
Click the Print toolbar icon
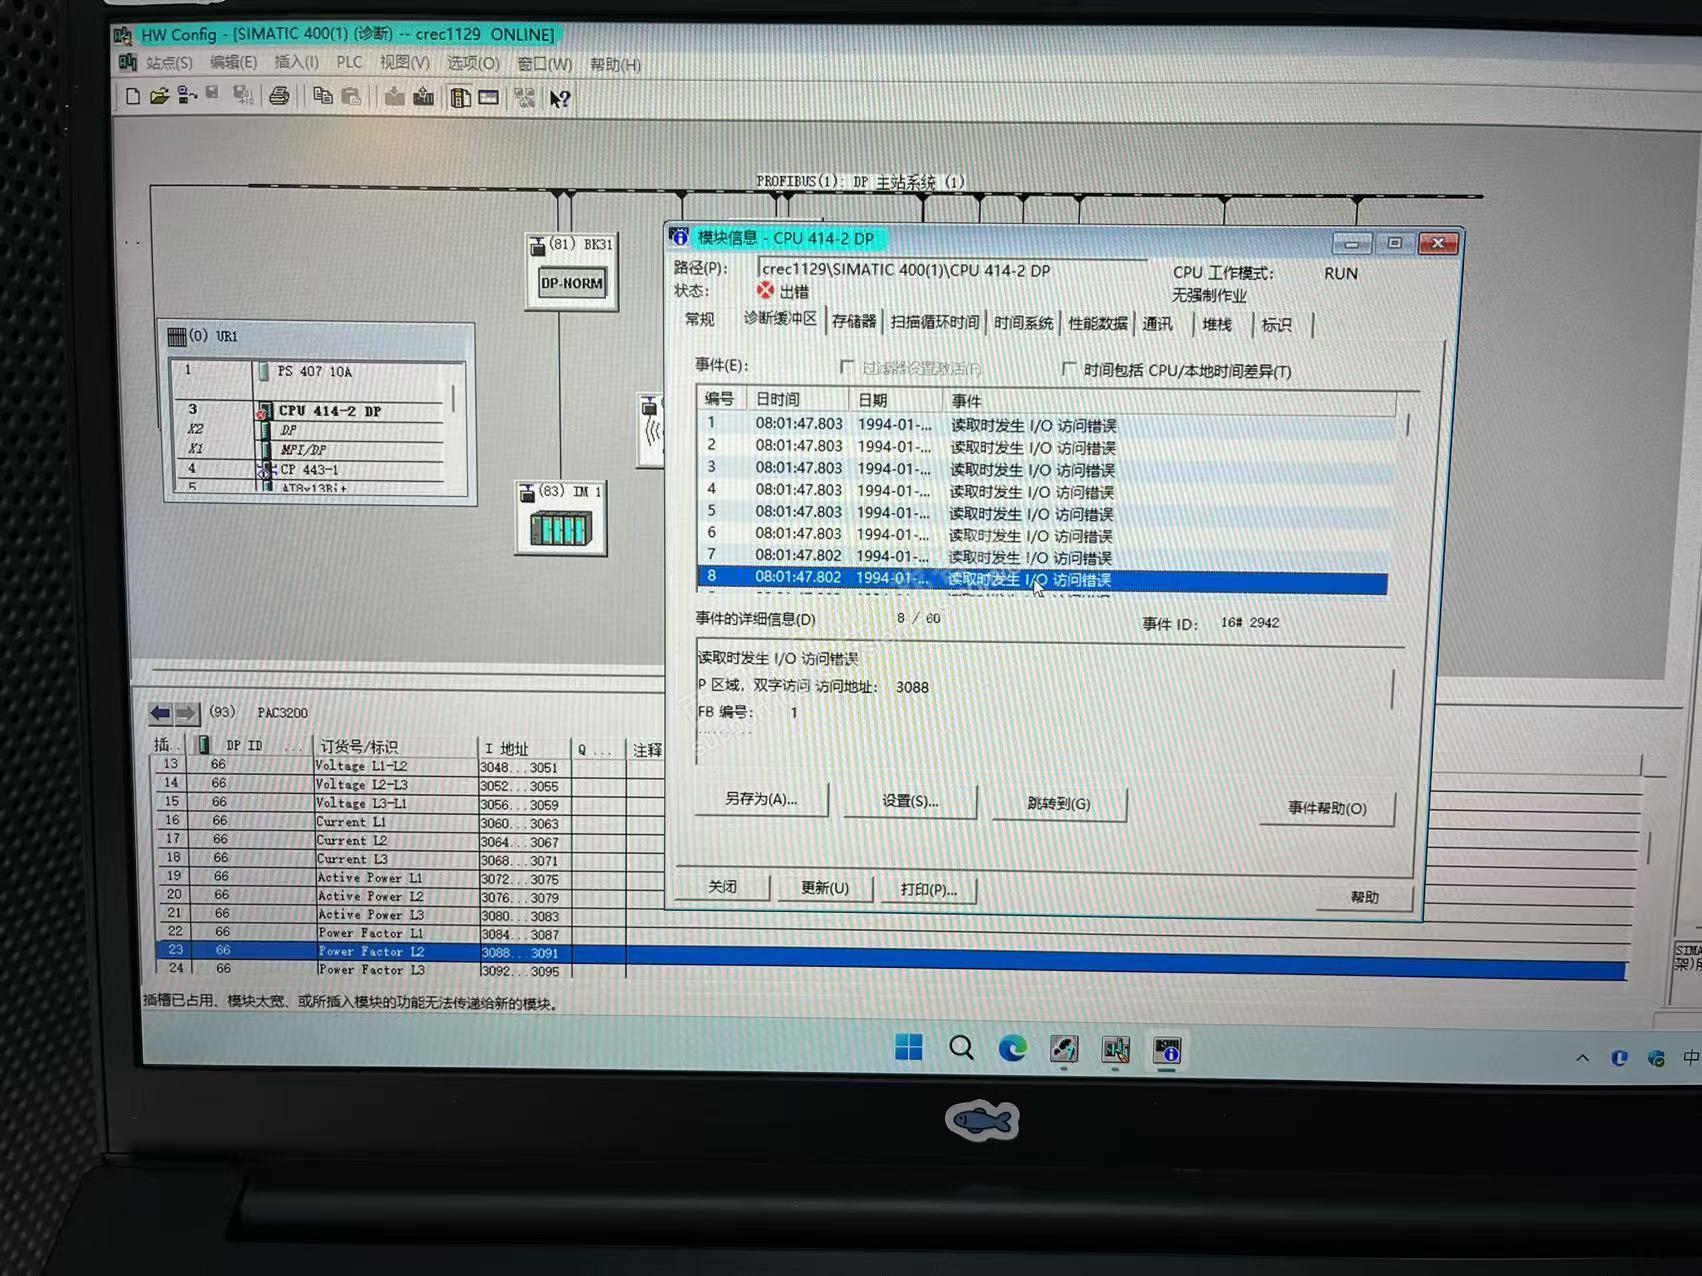click(279, 96)
